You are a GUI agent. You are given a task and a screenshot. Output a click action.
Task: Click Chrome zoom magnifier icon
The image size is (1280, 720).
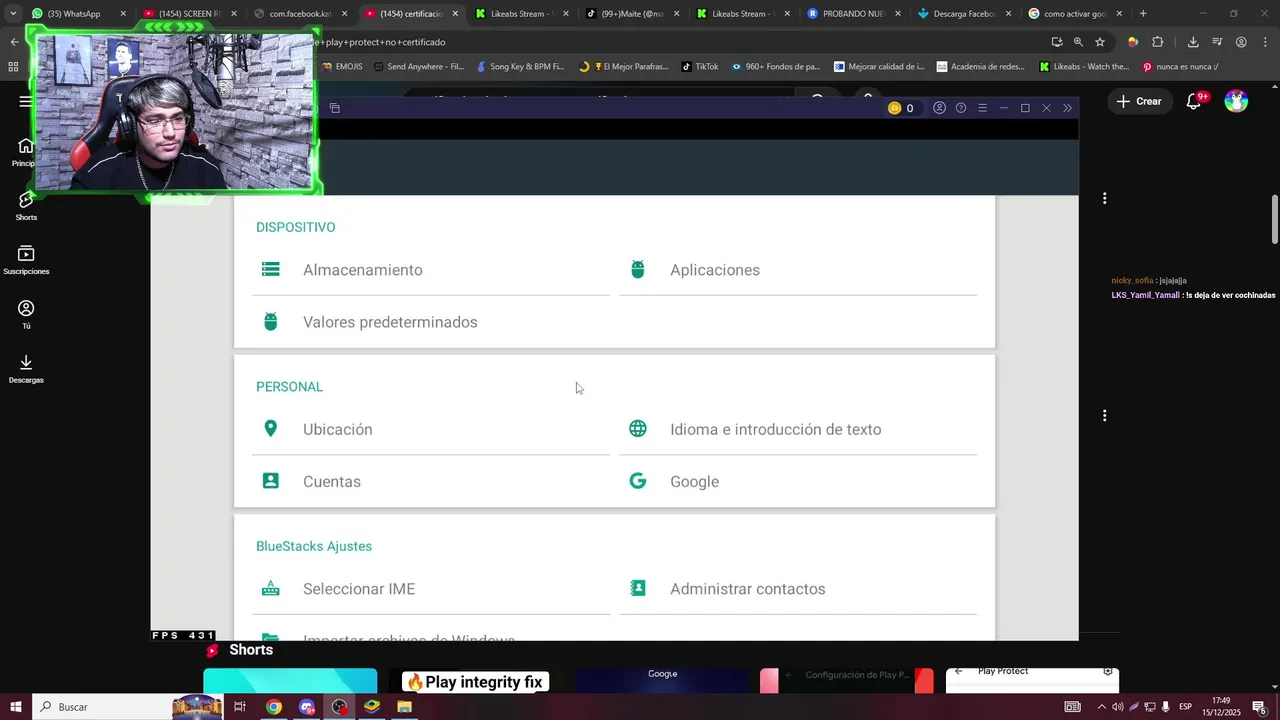tap(1078, 42)
